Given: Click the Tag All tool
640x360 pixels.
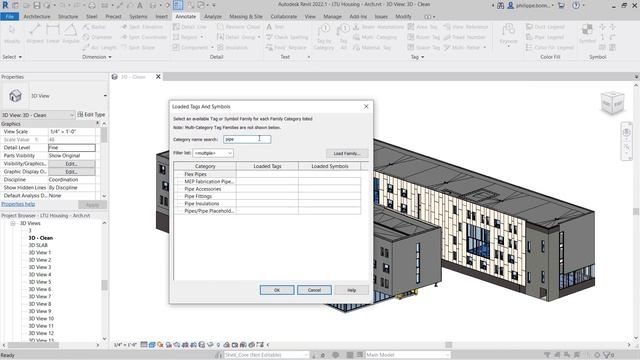Looking at the screenshot, I should coord(343,37).
